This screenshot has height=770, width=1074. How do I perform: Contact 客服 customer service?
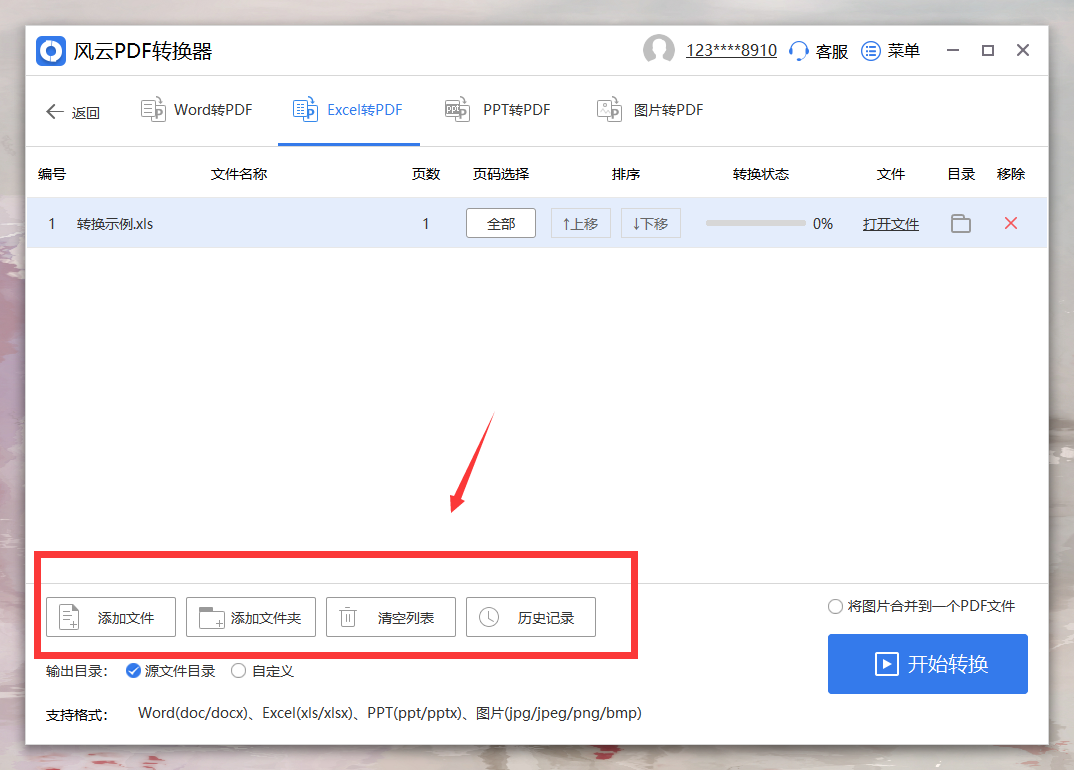[x=819, y=51]
